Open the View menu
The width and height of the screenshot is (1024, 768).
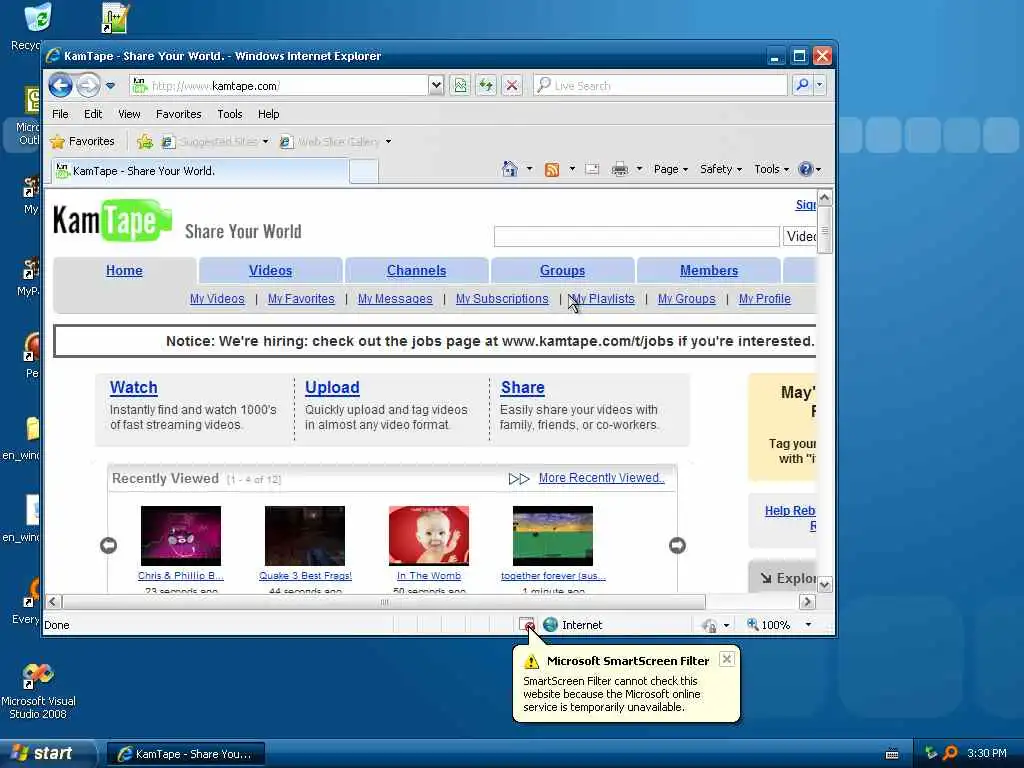coord(129,114)
